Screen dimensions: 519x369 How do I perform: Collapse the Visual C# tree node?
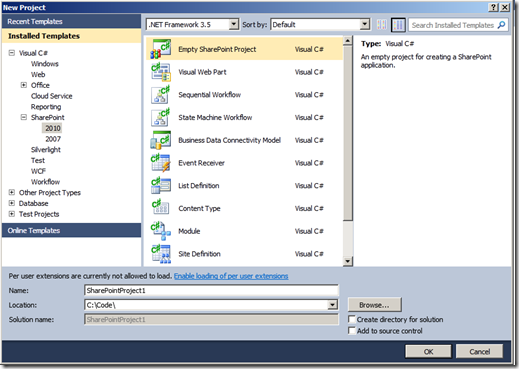tap(12, 53)
